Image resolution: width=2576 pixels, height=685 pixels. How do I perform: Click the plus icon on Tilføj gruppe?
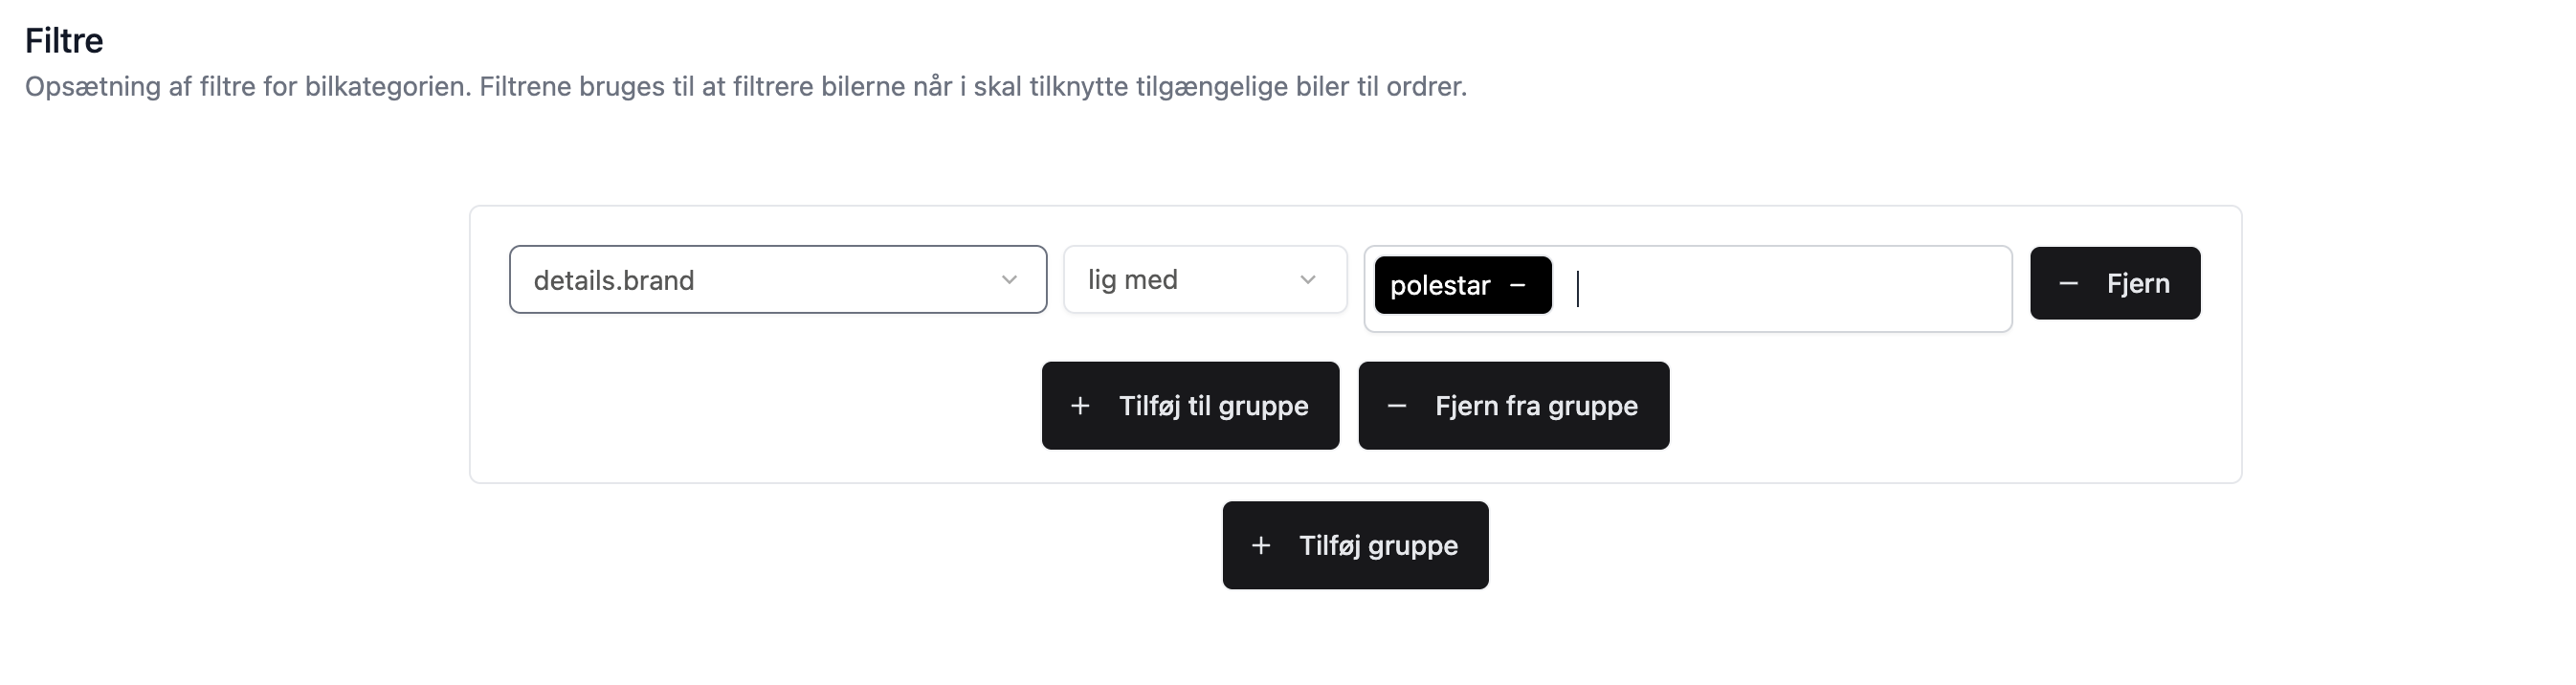pyautogui.click(x=1260, y=546)
